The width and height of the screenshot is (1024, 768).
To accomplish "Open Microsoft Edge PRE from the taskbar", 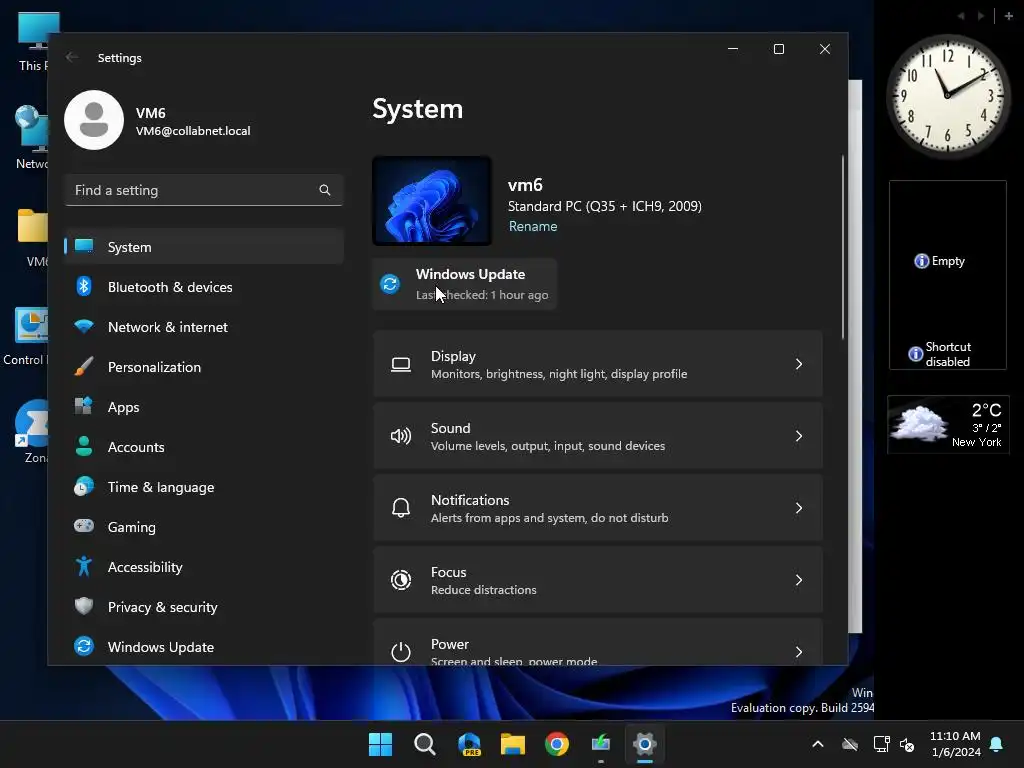I will (469, 744).
